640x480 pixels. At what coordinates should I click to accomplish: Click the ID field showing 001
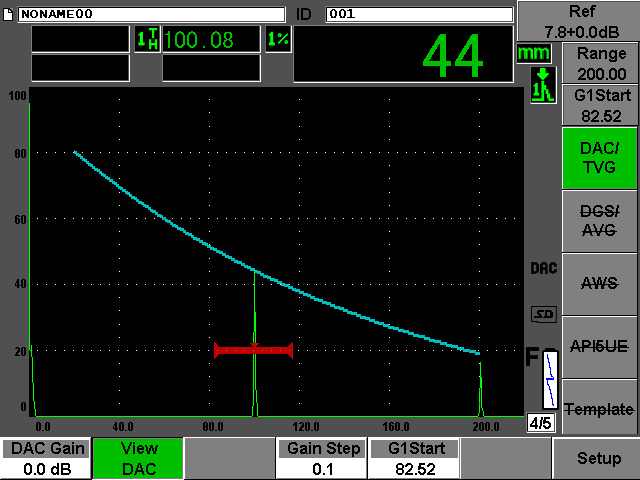(418, 13)
